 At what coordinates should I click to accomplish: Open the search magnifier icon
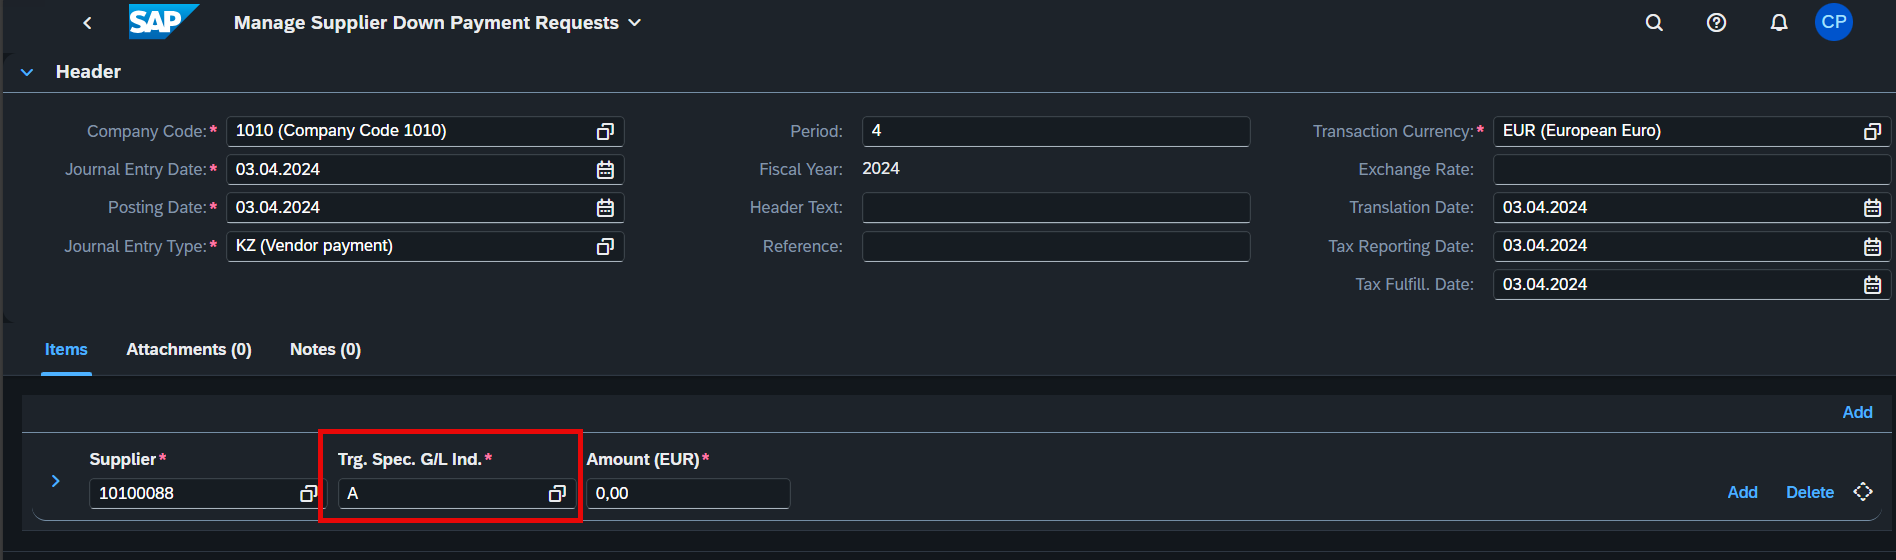[1654, 22]
